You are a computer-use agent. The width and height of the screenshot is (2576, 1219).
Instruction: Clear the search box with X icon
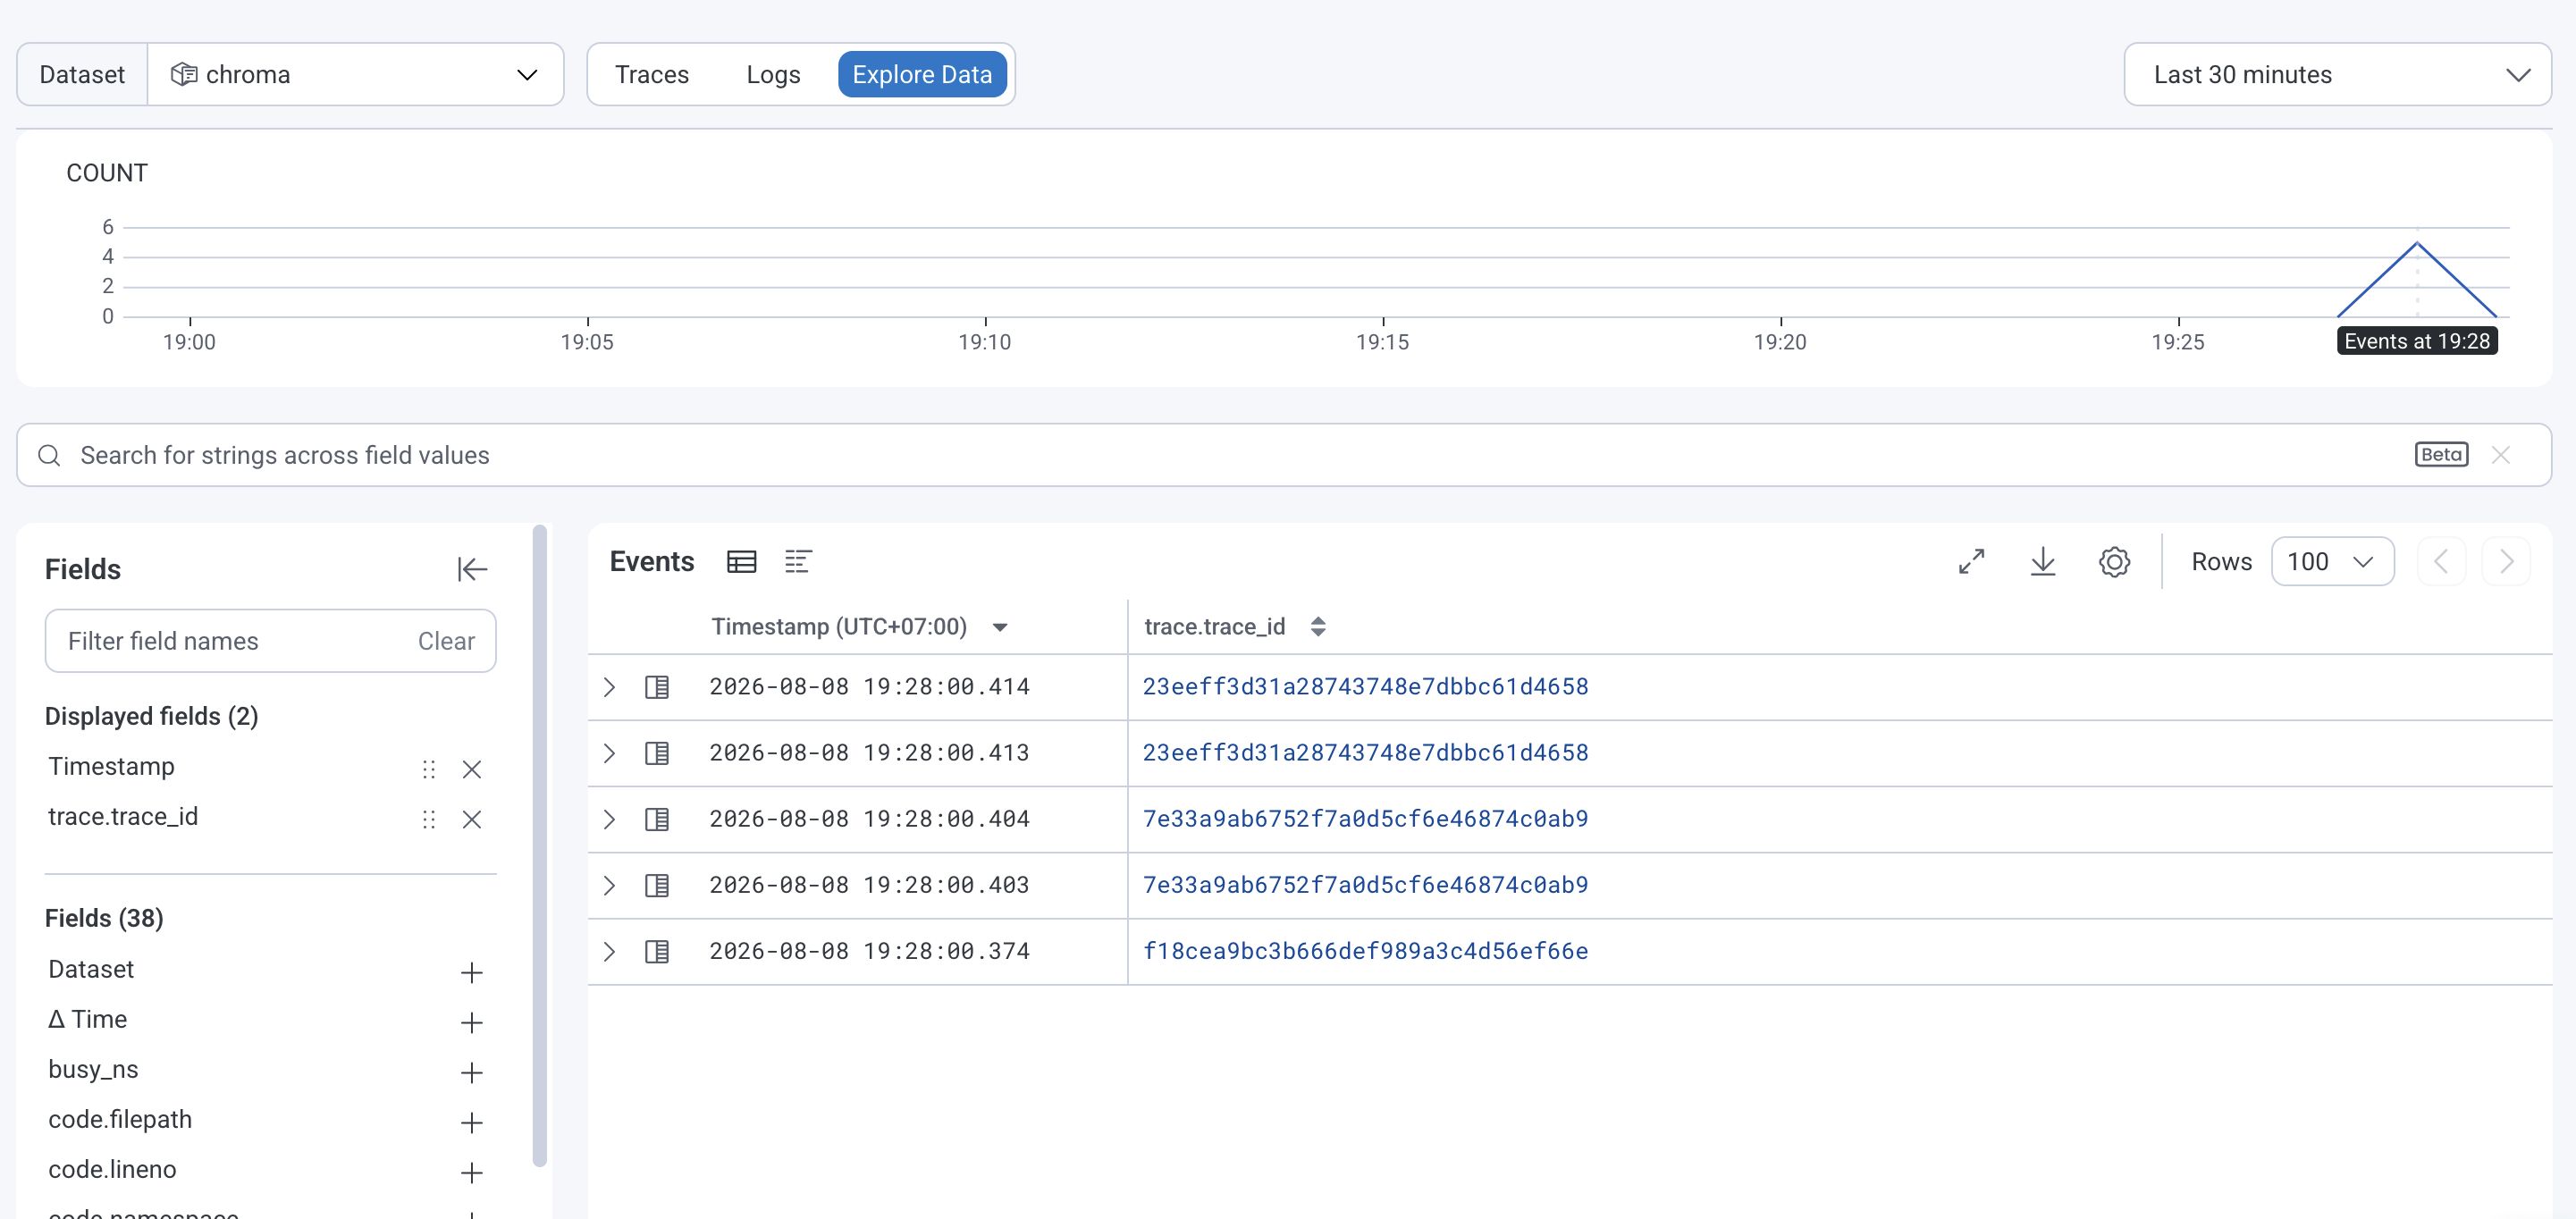coord(2501,455)
